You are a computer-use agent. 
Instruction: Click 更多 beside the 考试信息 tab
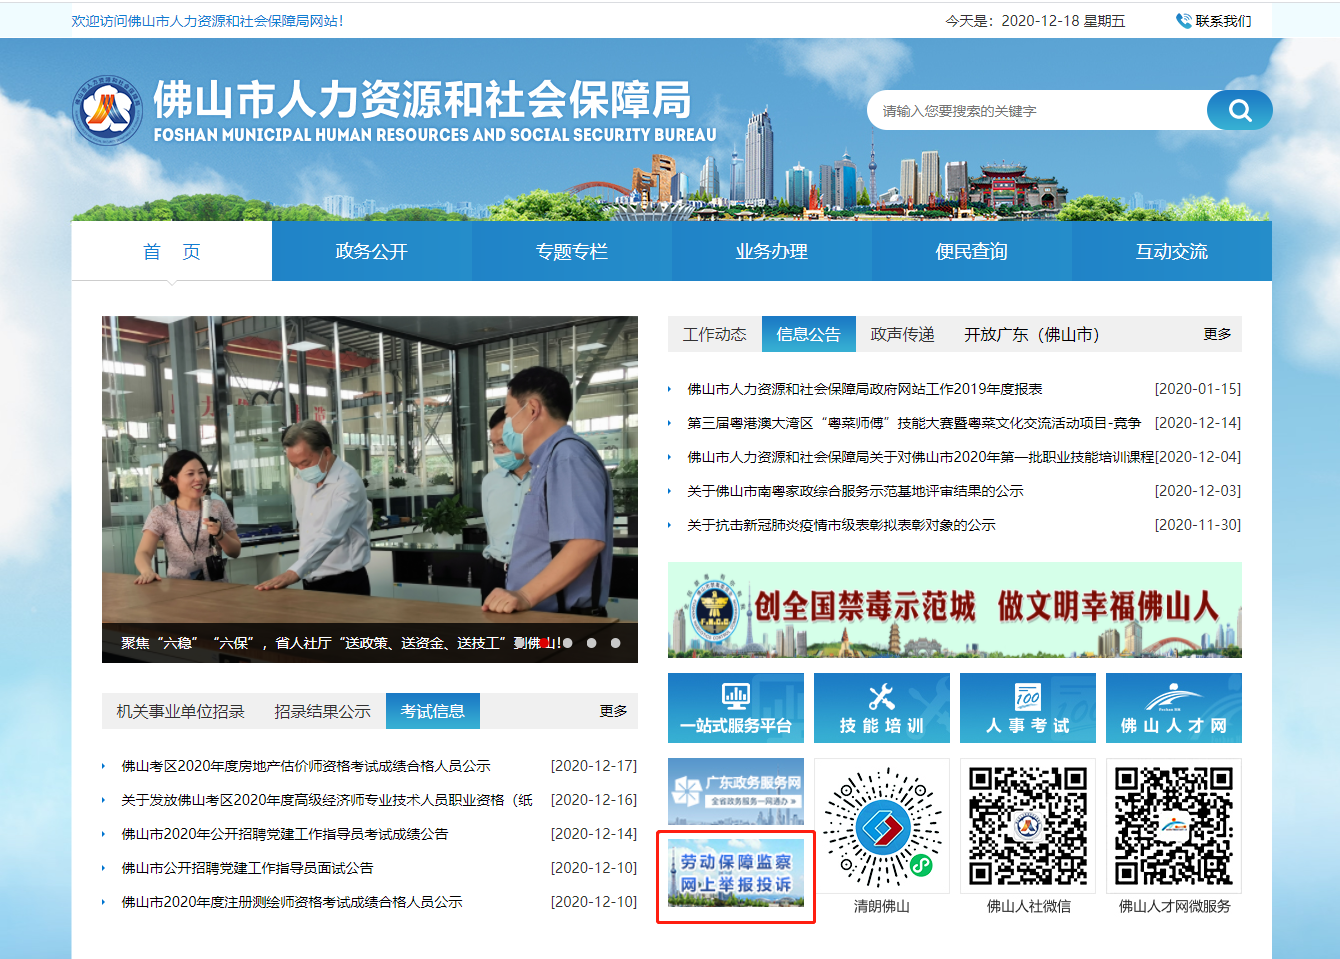tap(613, 711)
